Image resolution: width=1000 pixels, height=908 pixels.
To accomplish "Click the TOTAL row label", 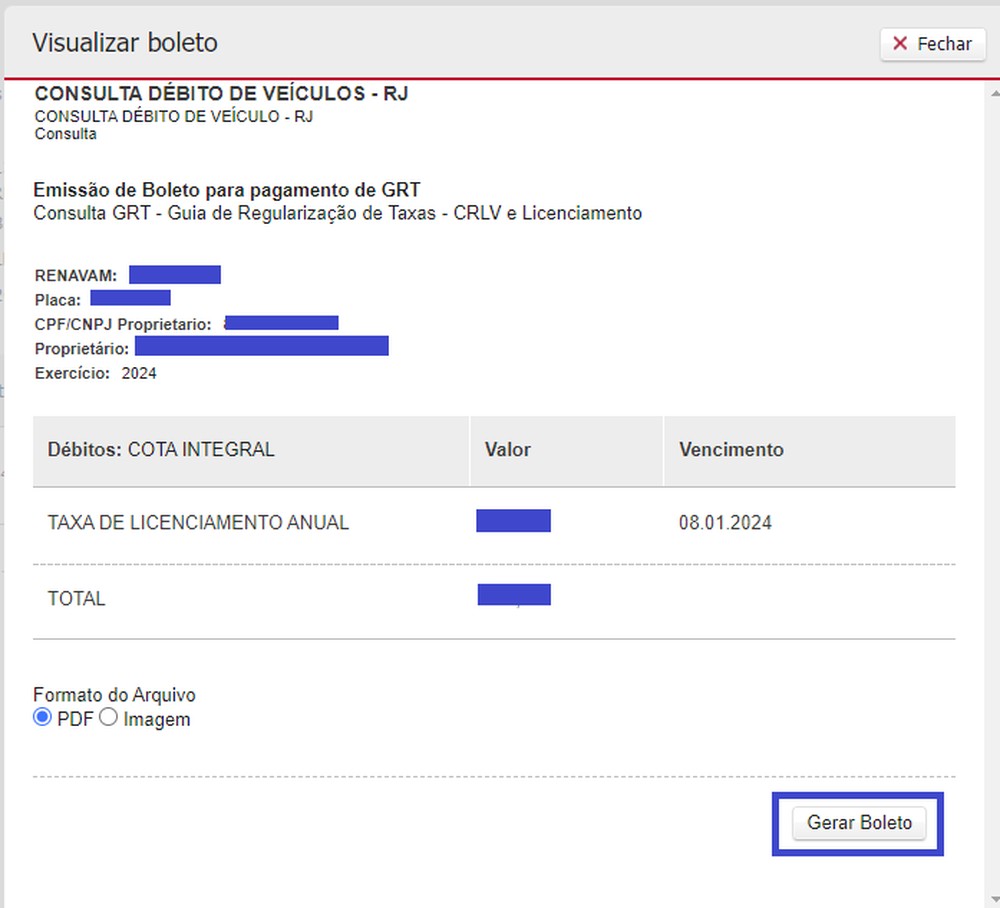I will click(x=76, y=599).
